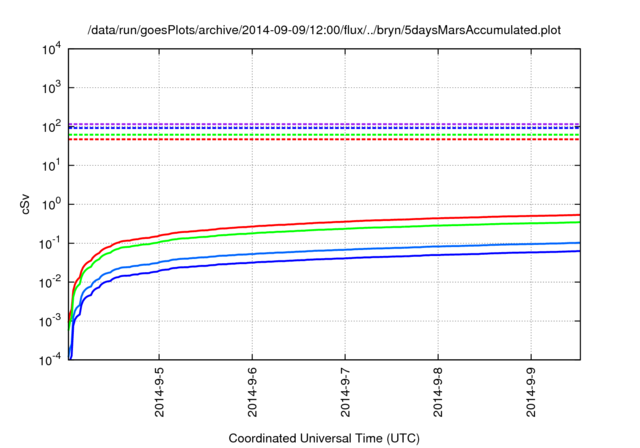Screen dimensions: 640x448
Task: Click the solid green accumulated dose curve
Action: pyautogui.click(x=345, y=228)
